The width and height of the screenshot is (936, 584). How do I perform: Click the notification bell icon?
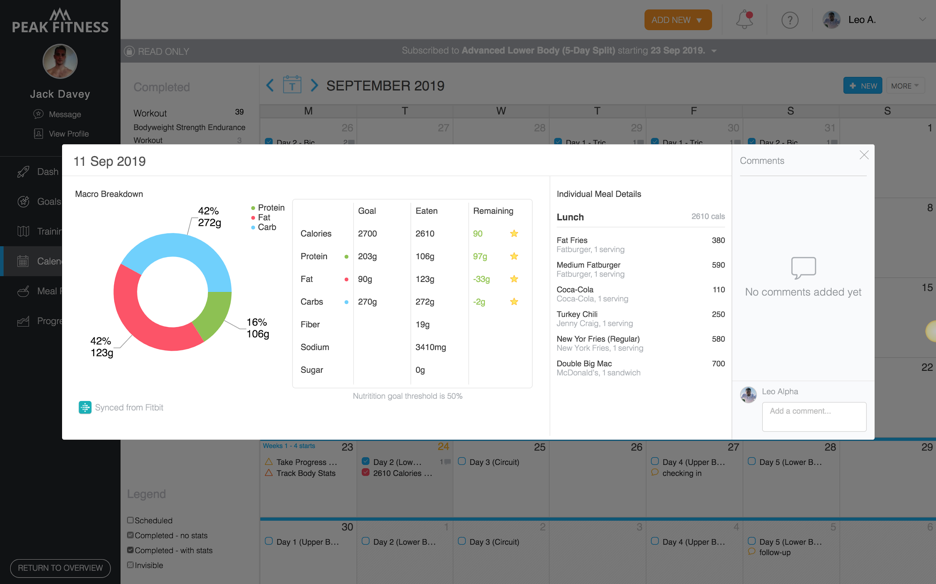[744, 20]
